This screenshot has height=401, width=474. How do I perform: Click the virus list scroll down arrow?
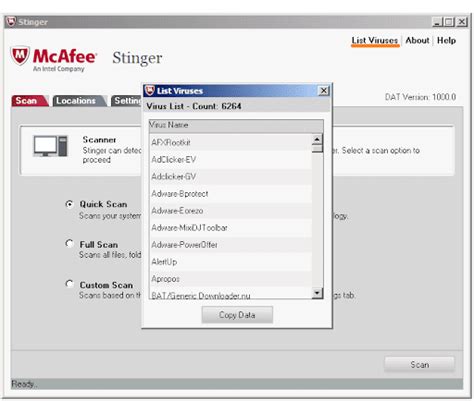coord(317,293)
